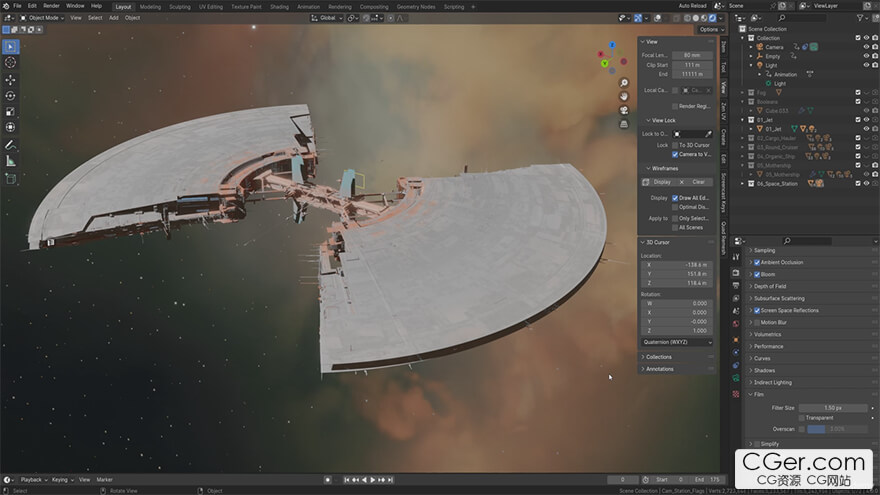Open the viewport Options button
The height and width of the screenshot is (495, 880).
[x=711, y=30]
